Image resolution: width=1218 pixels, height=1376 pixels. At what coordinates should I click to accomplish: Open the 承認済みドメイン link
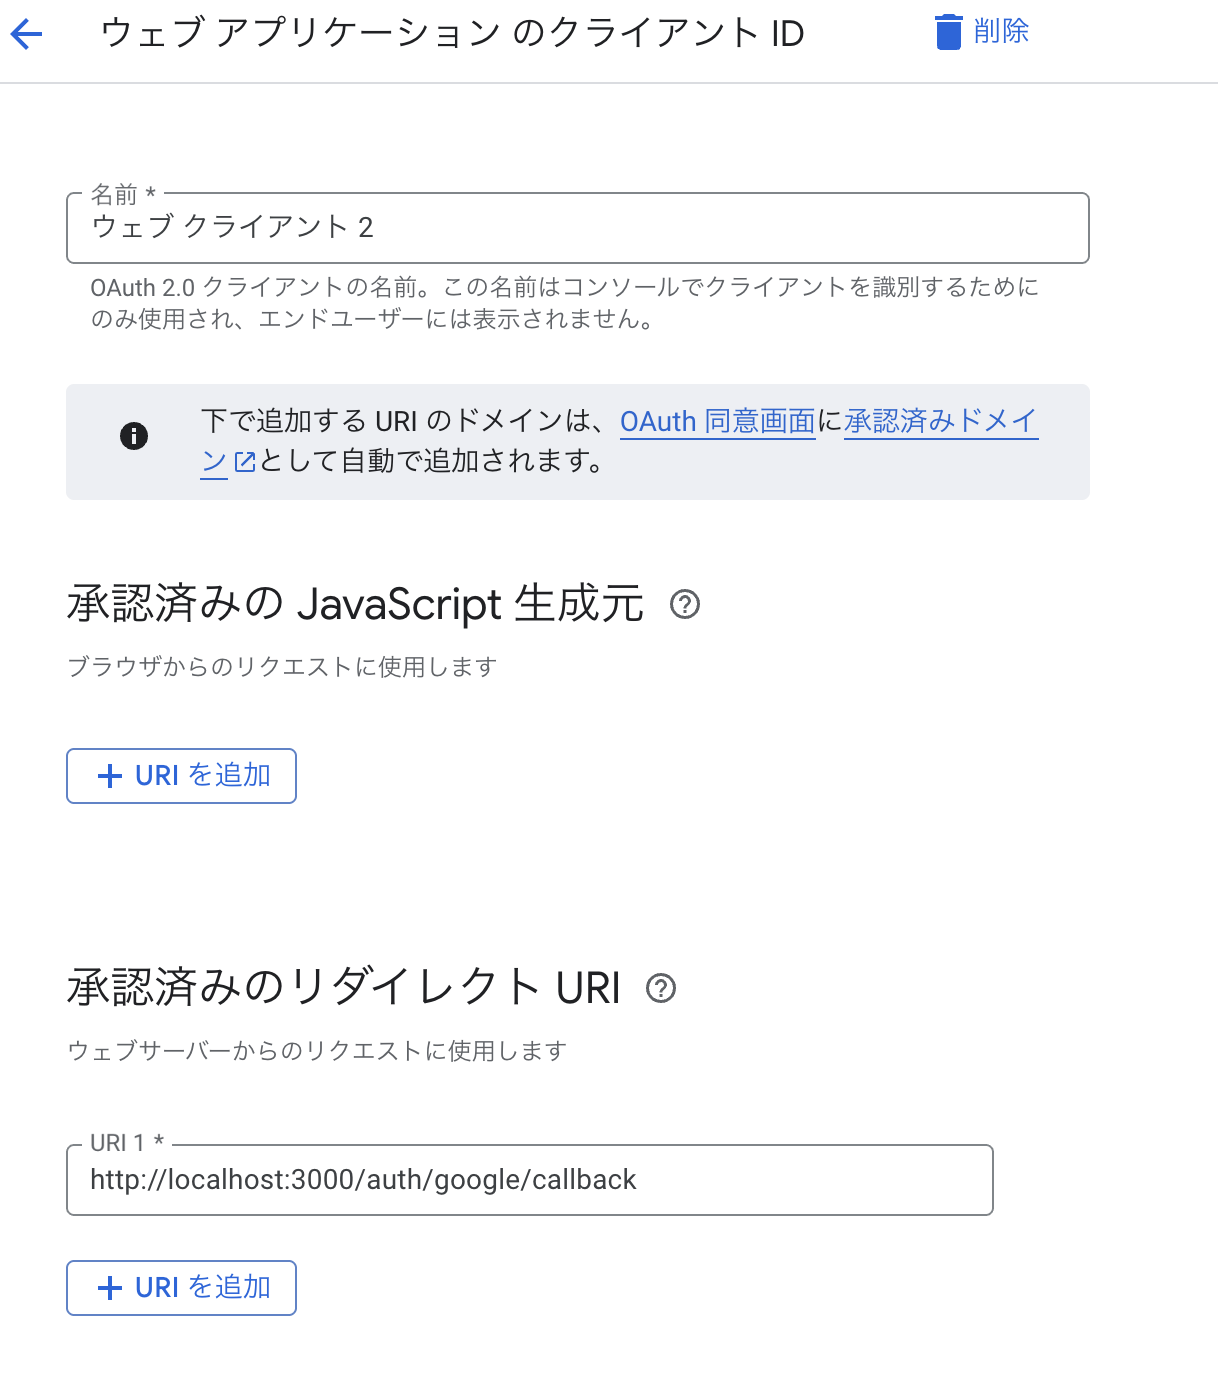940,422
